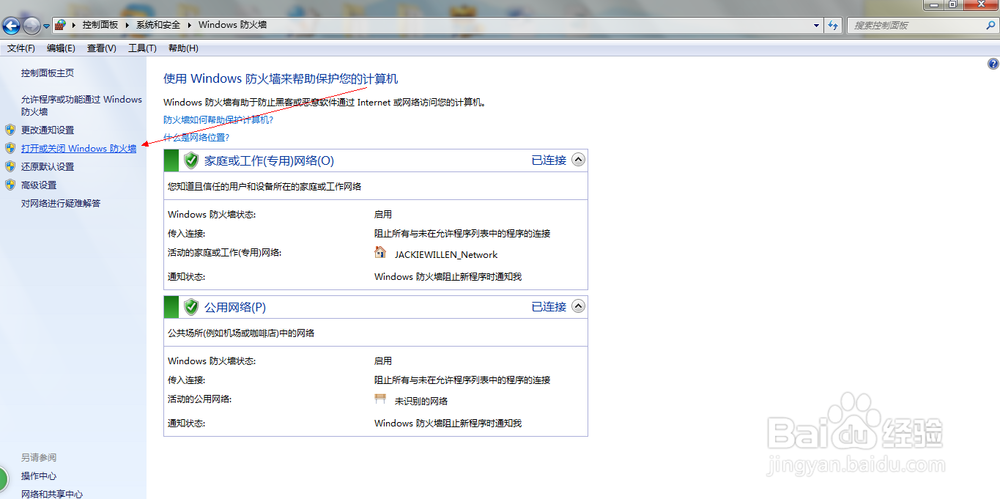
Task: Click the search magnifier icon
Action: [x=988, y=26]
